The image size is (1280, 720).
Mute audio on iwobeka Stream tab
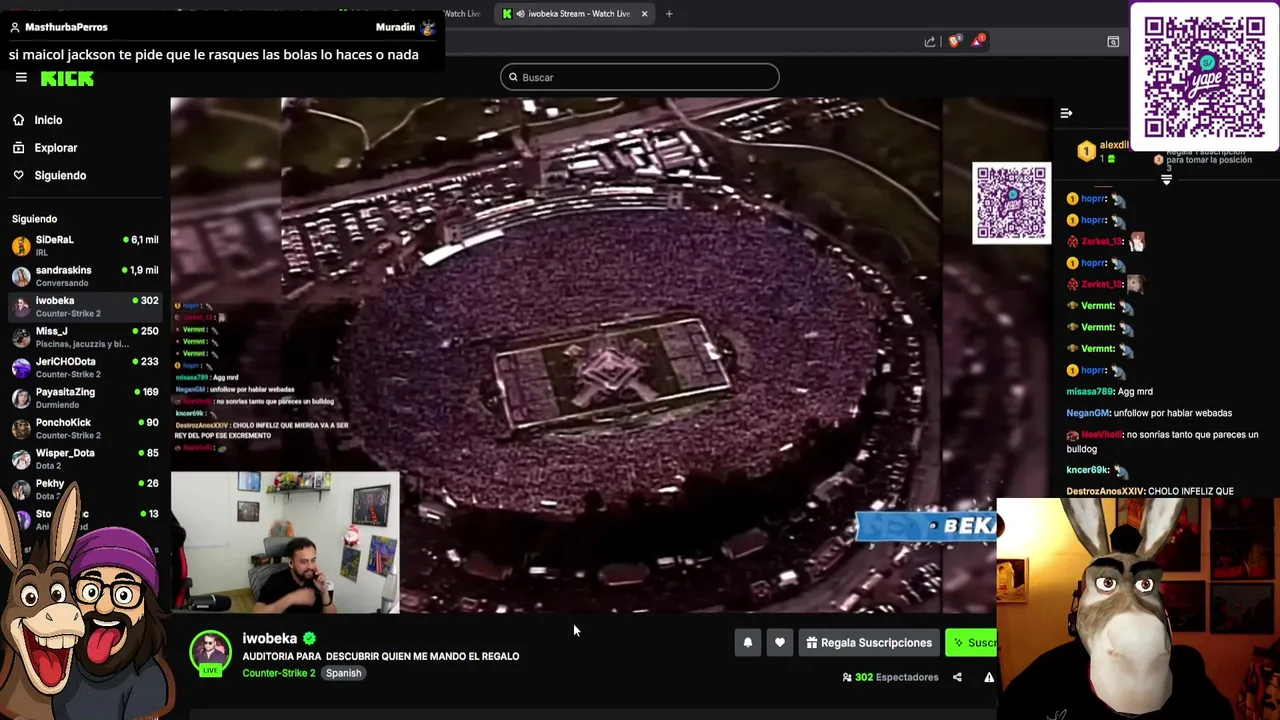pyautogui.click(x=521, y=14)
